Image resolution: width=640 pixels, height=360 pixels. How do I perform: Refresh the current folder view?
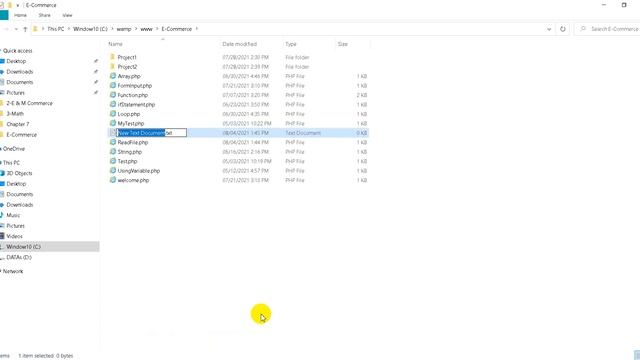pos(563,29)
